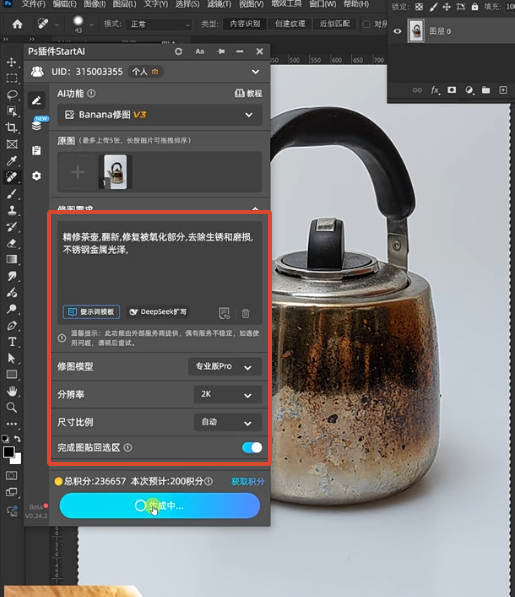Select the Crop tool
The height and width of the screenshot is (597, 515).
[x=12, y=127]
